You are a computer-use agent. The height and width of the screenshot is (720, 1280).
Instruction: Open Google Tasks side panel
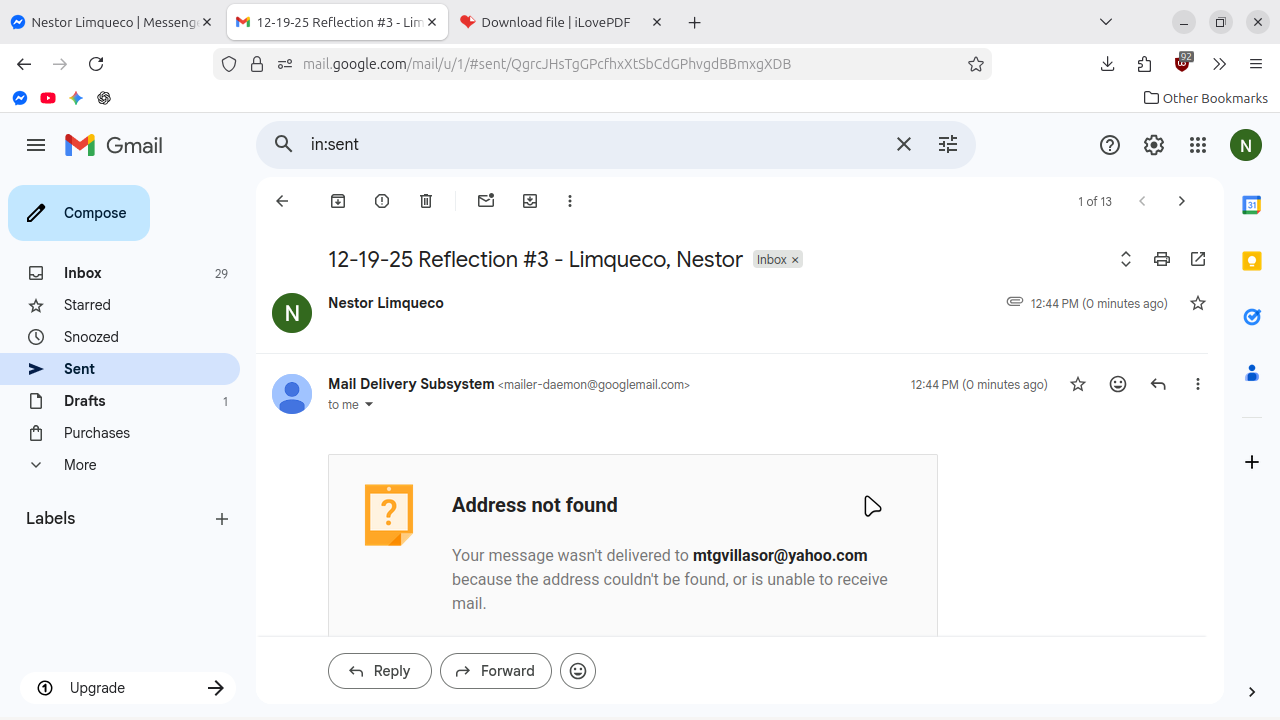point(1251,317)
